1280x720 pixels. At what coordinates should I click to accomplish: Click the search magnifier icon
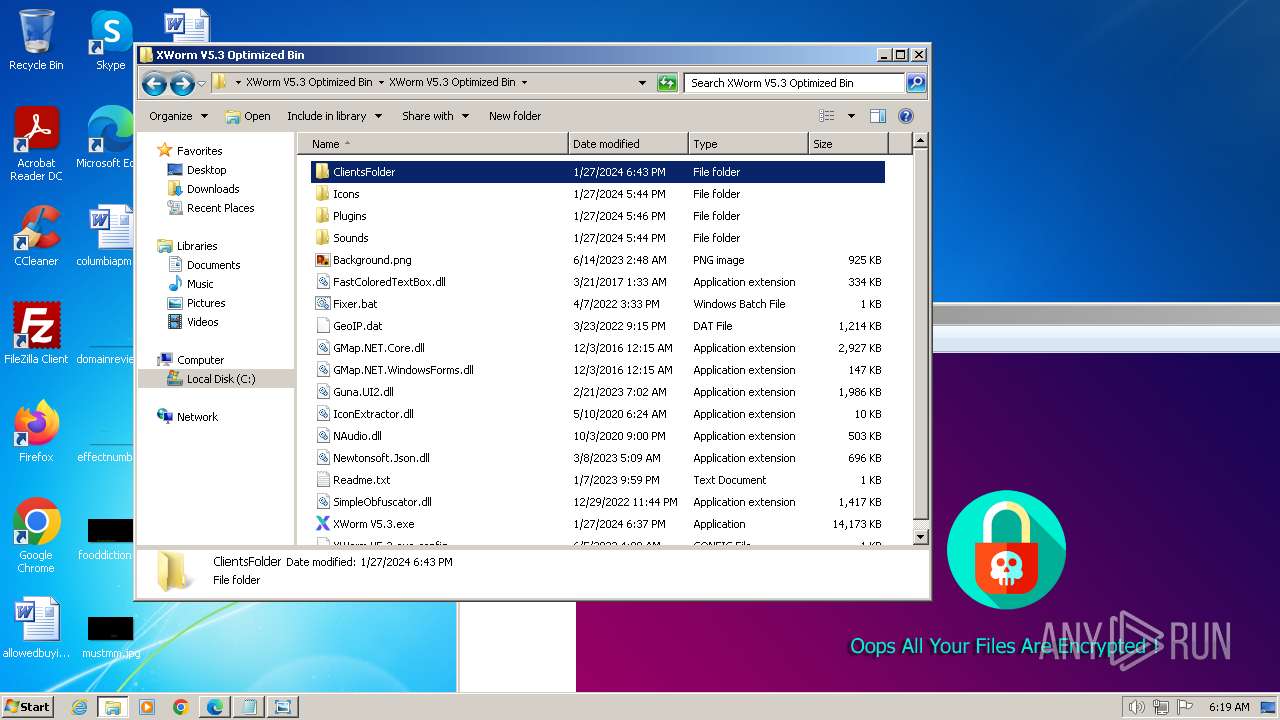pyautogui.click(x=915, y=83)
